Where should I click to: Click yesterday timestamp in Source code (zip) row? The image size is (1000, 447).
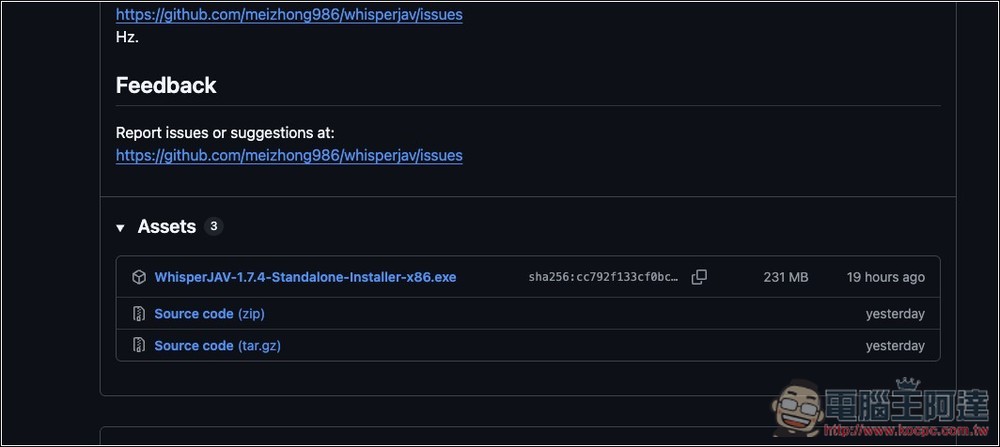(895, 314)
